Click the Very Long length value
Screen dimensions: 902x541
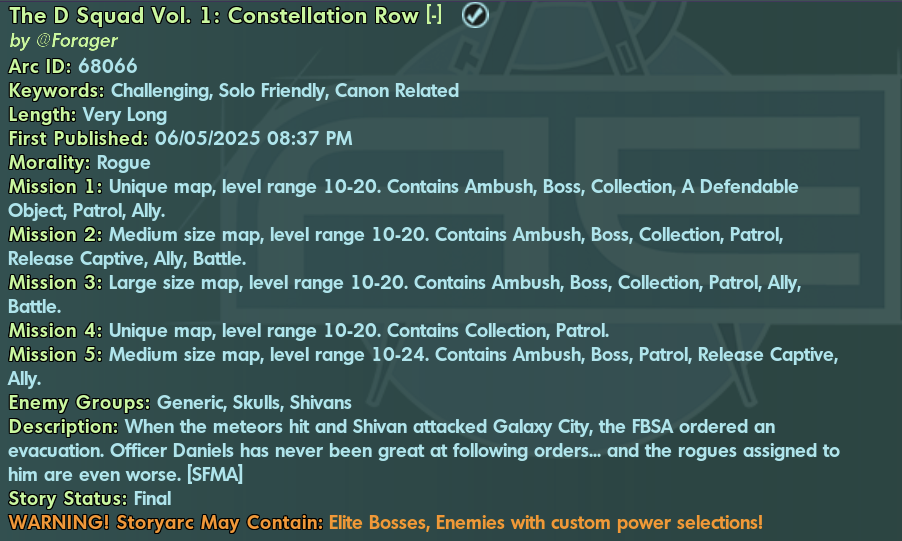[125, 115]
